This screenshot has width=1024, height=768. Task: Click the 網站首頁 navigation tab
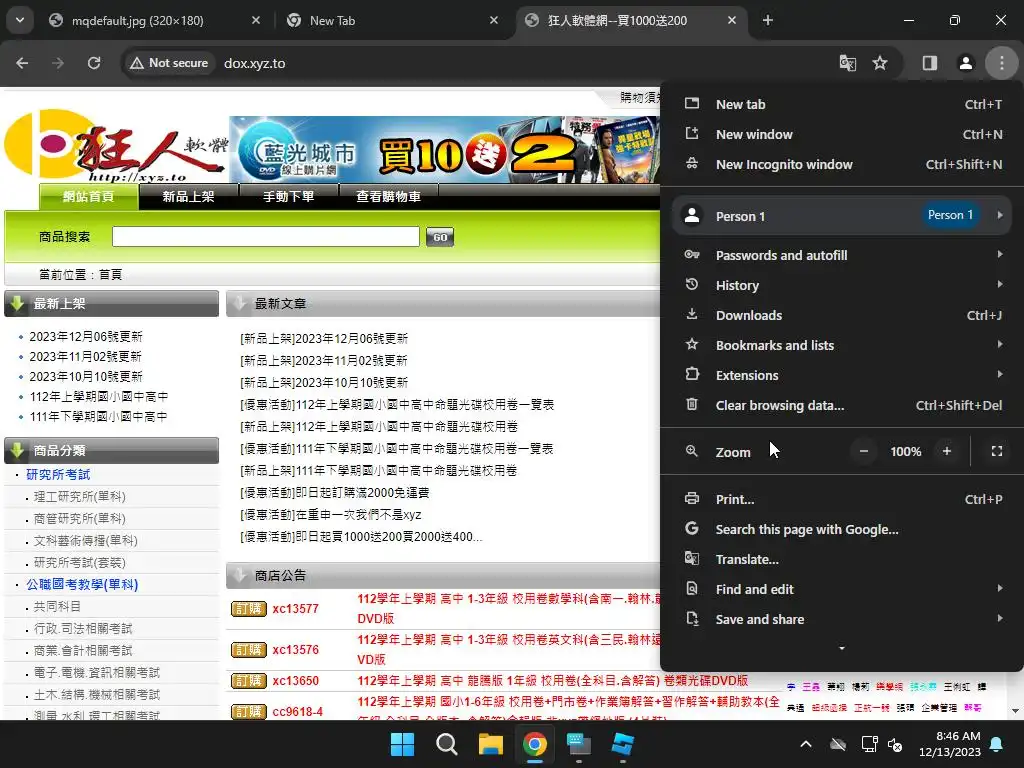point(89,197)
